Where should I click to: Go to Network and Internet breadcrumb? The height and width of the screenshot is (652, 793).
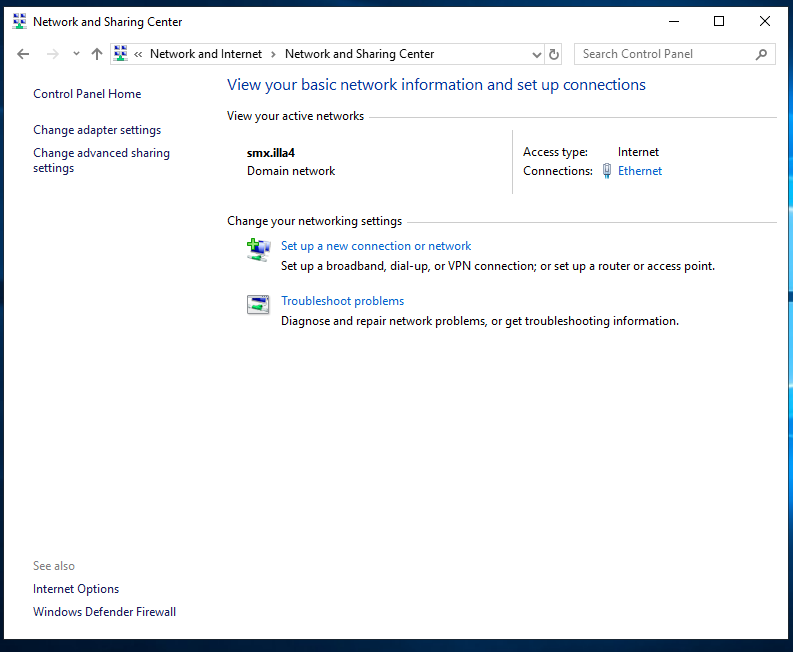205,54
